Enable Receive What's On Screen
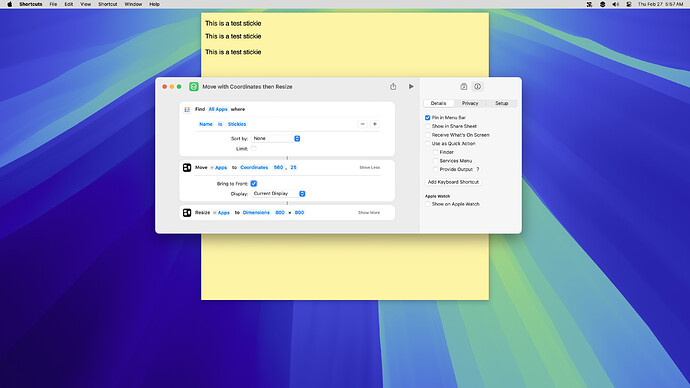690x388 pixels. [427, 135]
